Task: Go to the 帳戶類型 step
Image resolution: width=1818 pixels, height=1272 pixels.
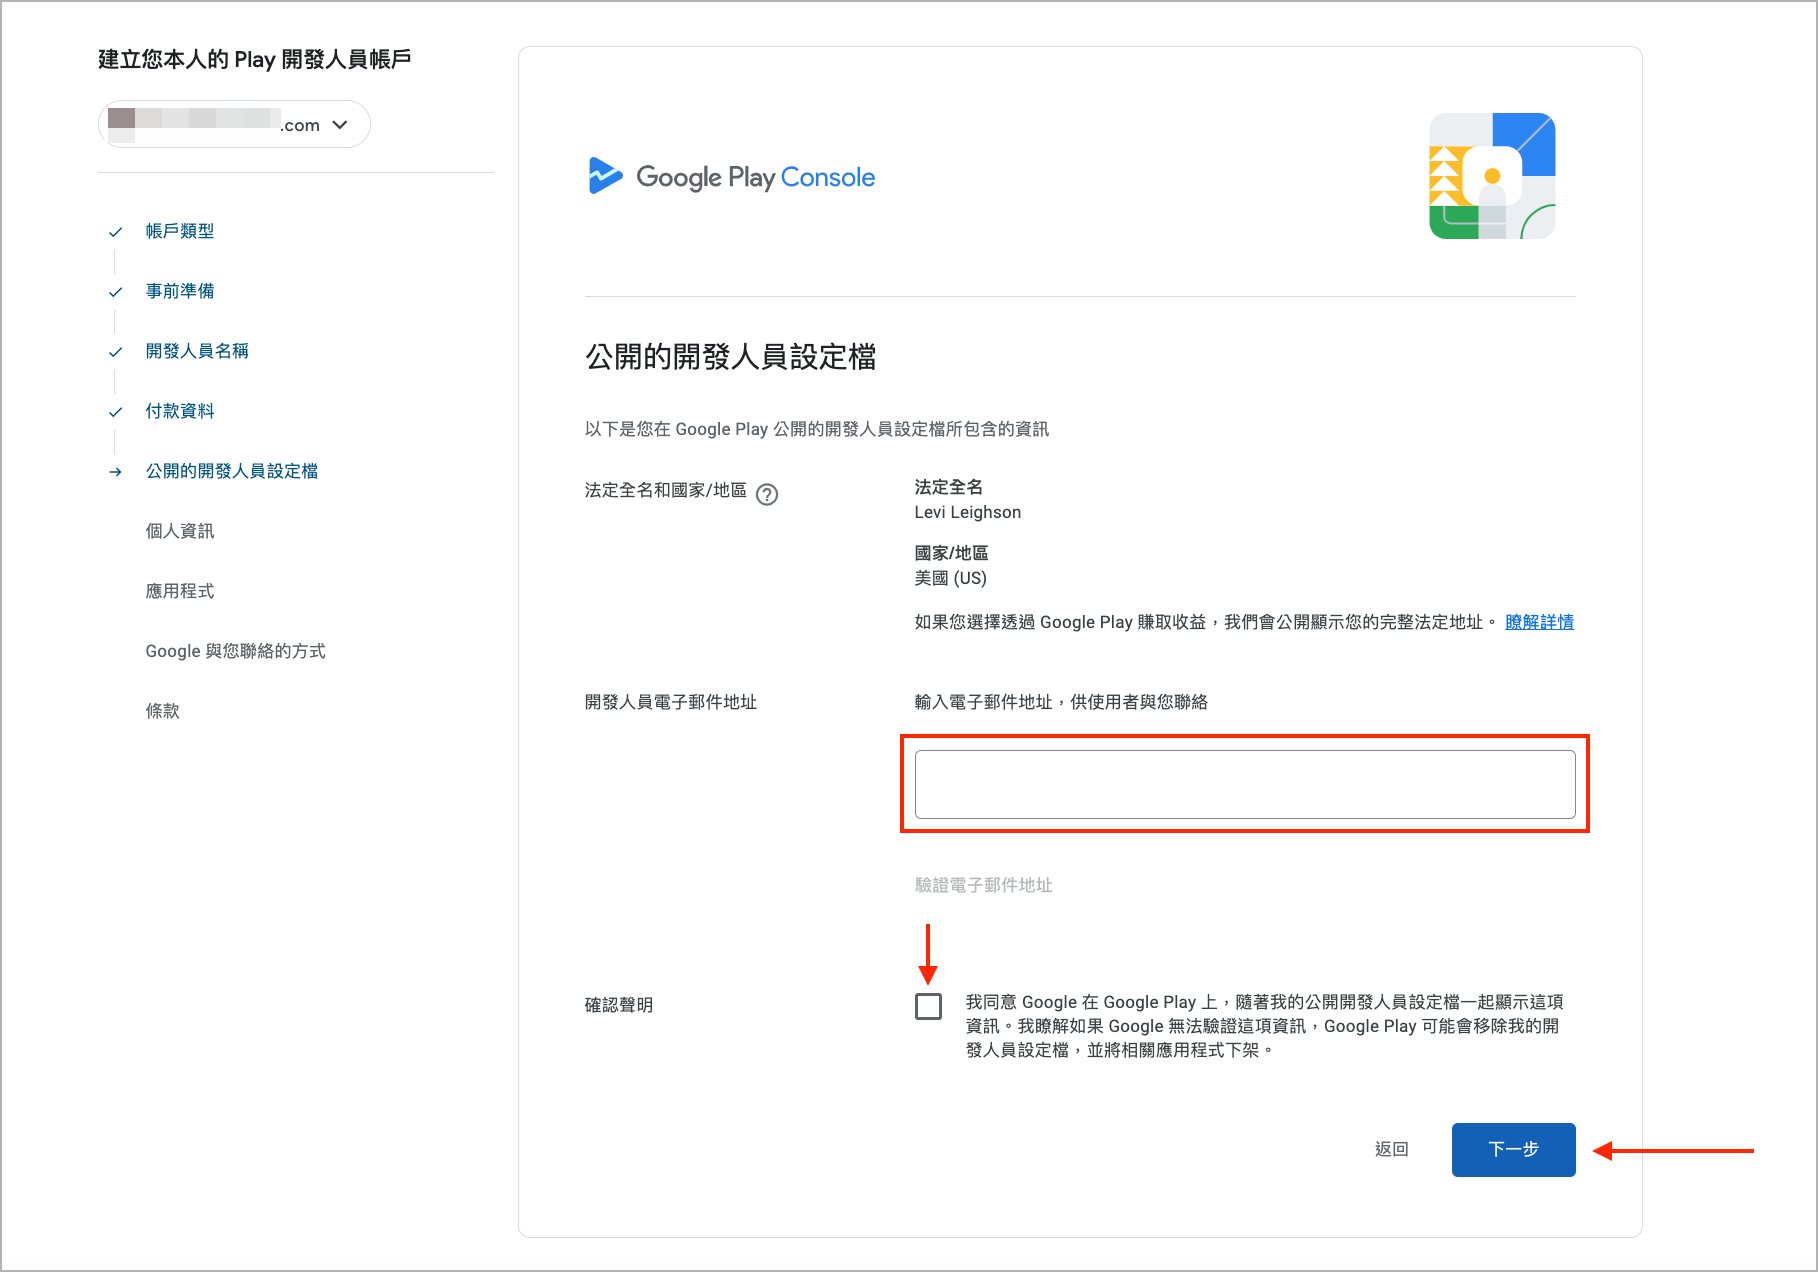Action: pyautogui.click(x=180, y=231)
